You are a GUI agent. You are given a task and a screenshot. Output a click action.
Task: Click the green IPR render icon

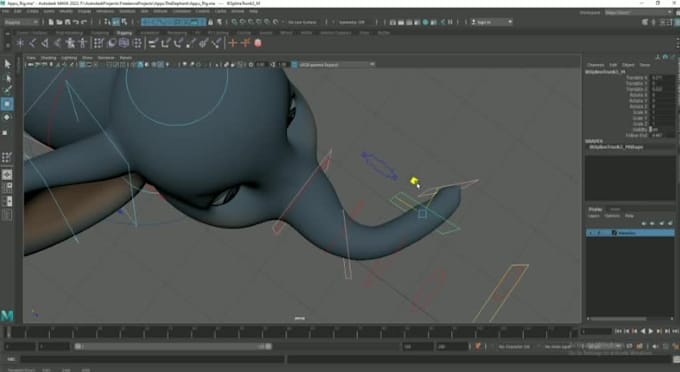coord(425,22)
